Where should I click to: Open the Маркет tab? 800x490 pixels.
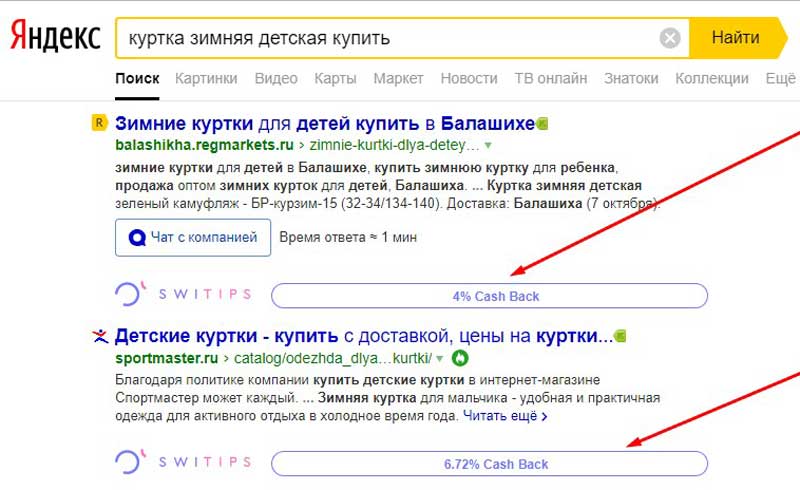(398, 79)
